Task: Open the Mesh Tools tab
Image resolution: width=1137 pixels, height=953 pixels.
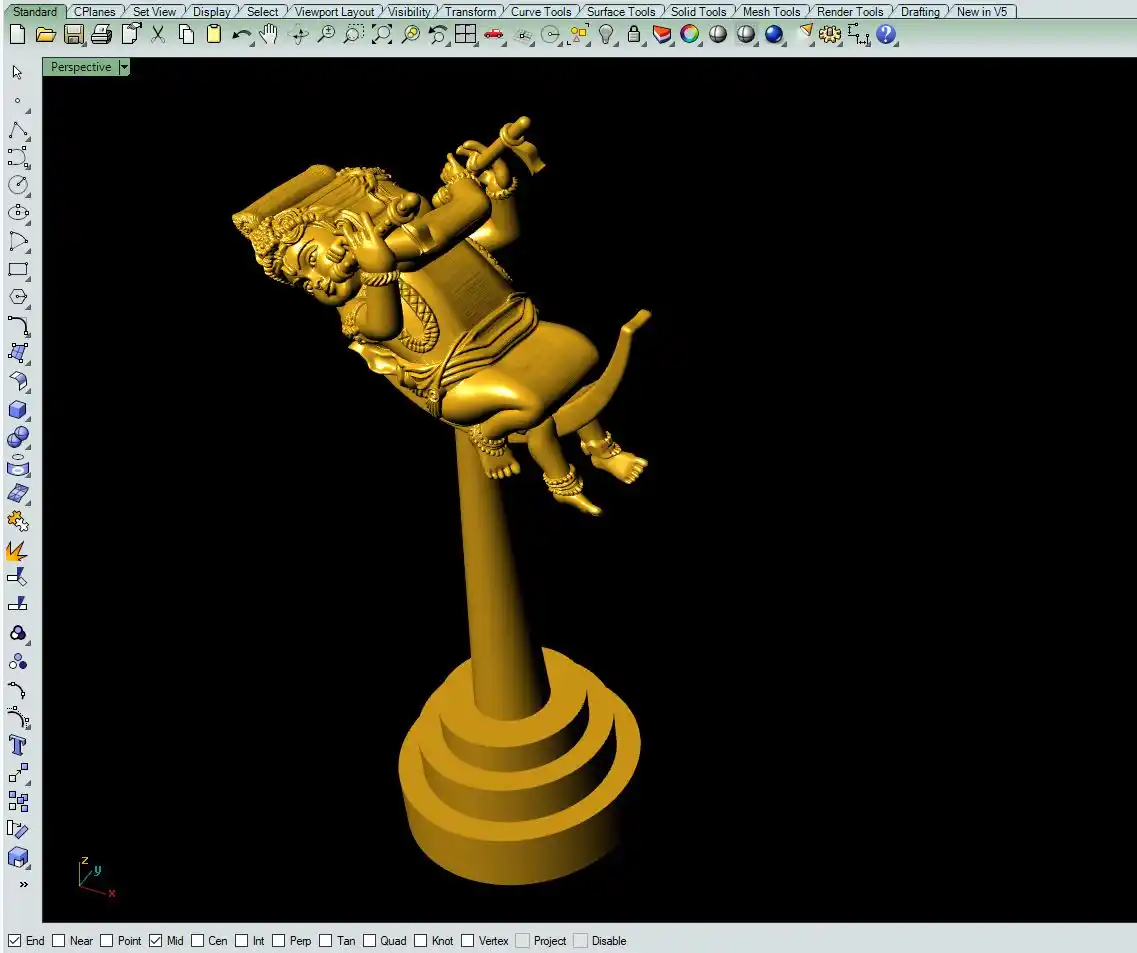Action: click(771, 12)
